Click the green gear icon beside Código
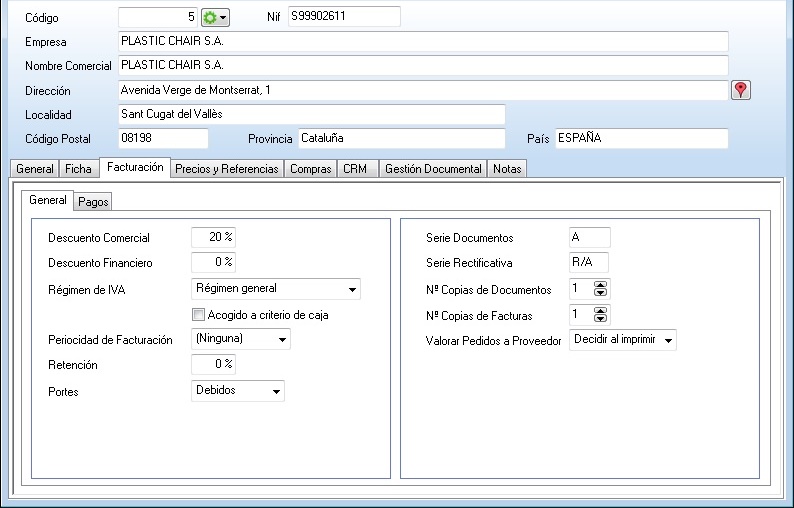Image resolution: width=794 pixels, height=508 pixels. [210, 17]
